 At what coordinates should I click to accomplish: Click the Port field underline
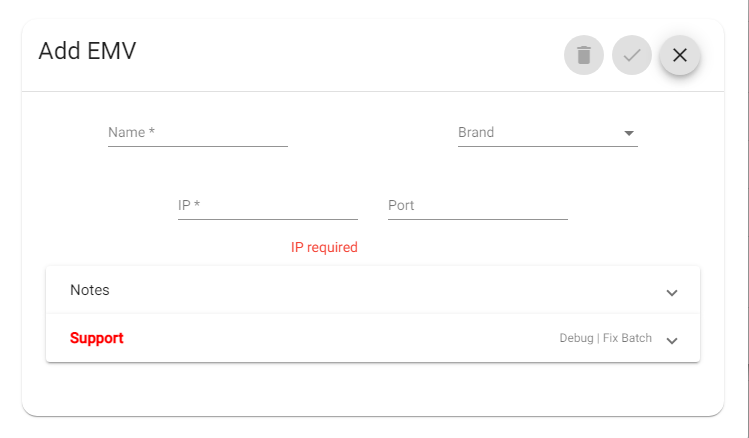point(478,219)
